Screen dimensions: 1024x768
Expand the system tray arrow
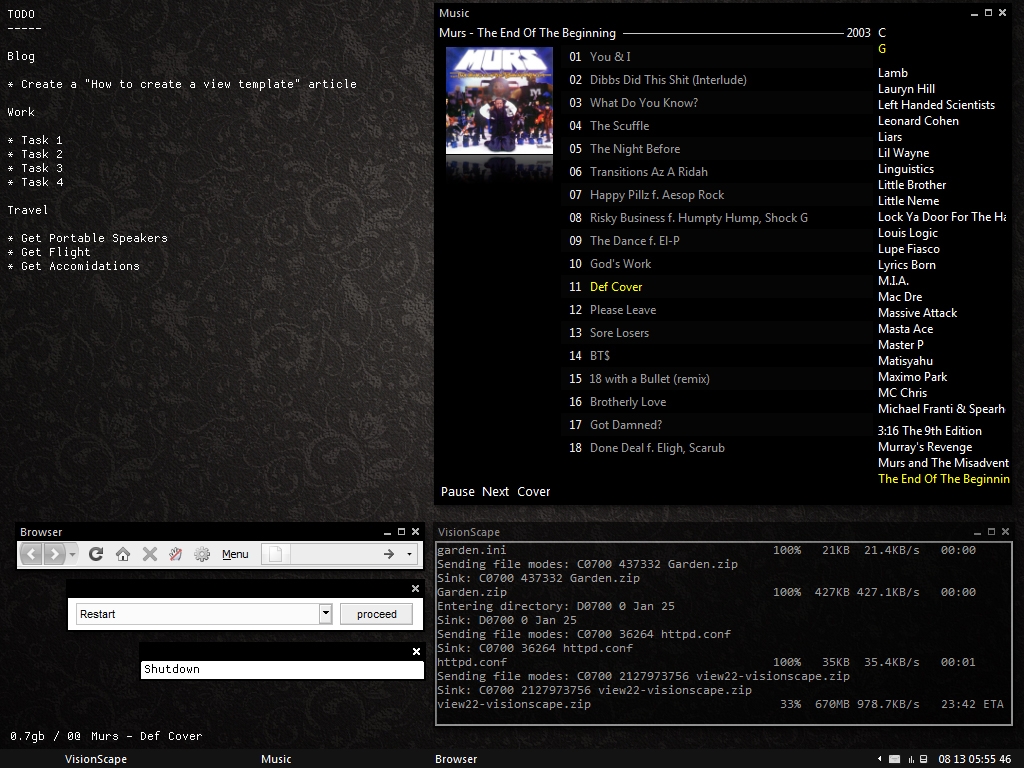coord(879,759)
